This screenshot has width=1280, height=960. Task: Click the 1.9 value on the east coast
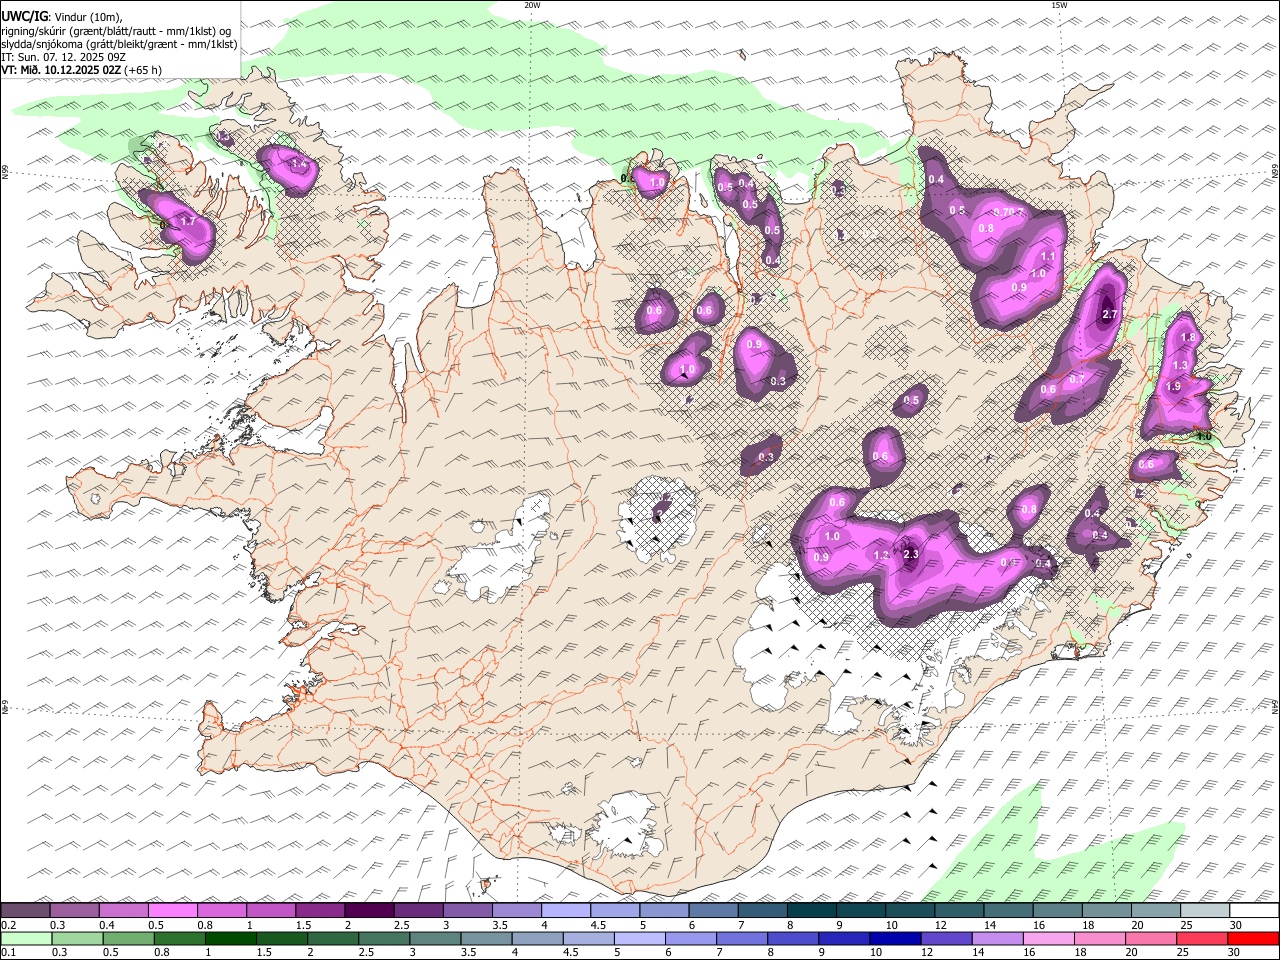(1174, 387)
